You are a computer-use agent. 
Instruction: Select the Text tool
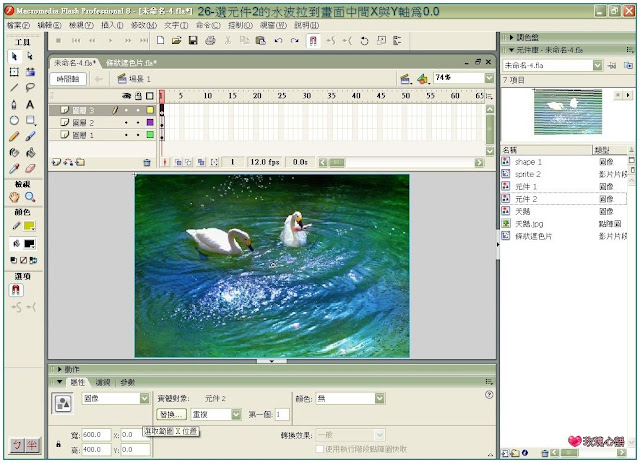tap(30, 105)
